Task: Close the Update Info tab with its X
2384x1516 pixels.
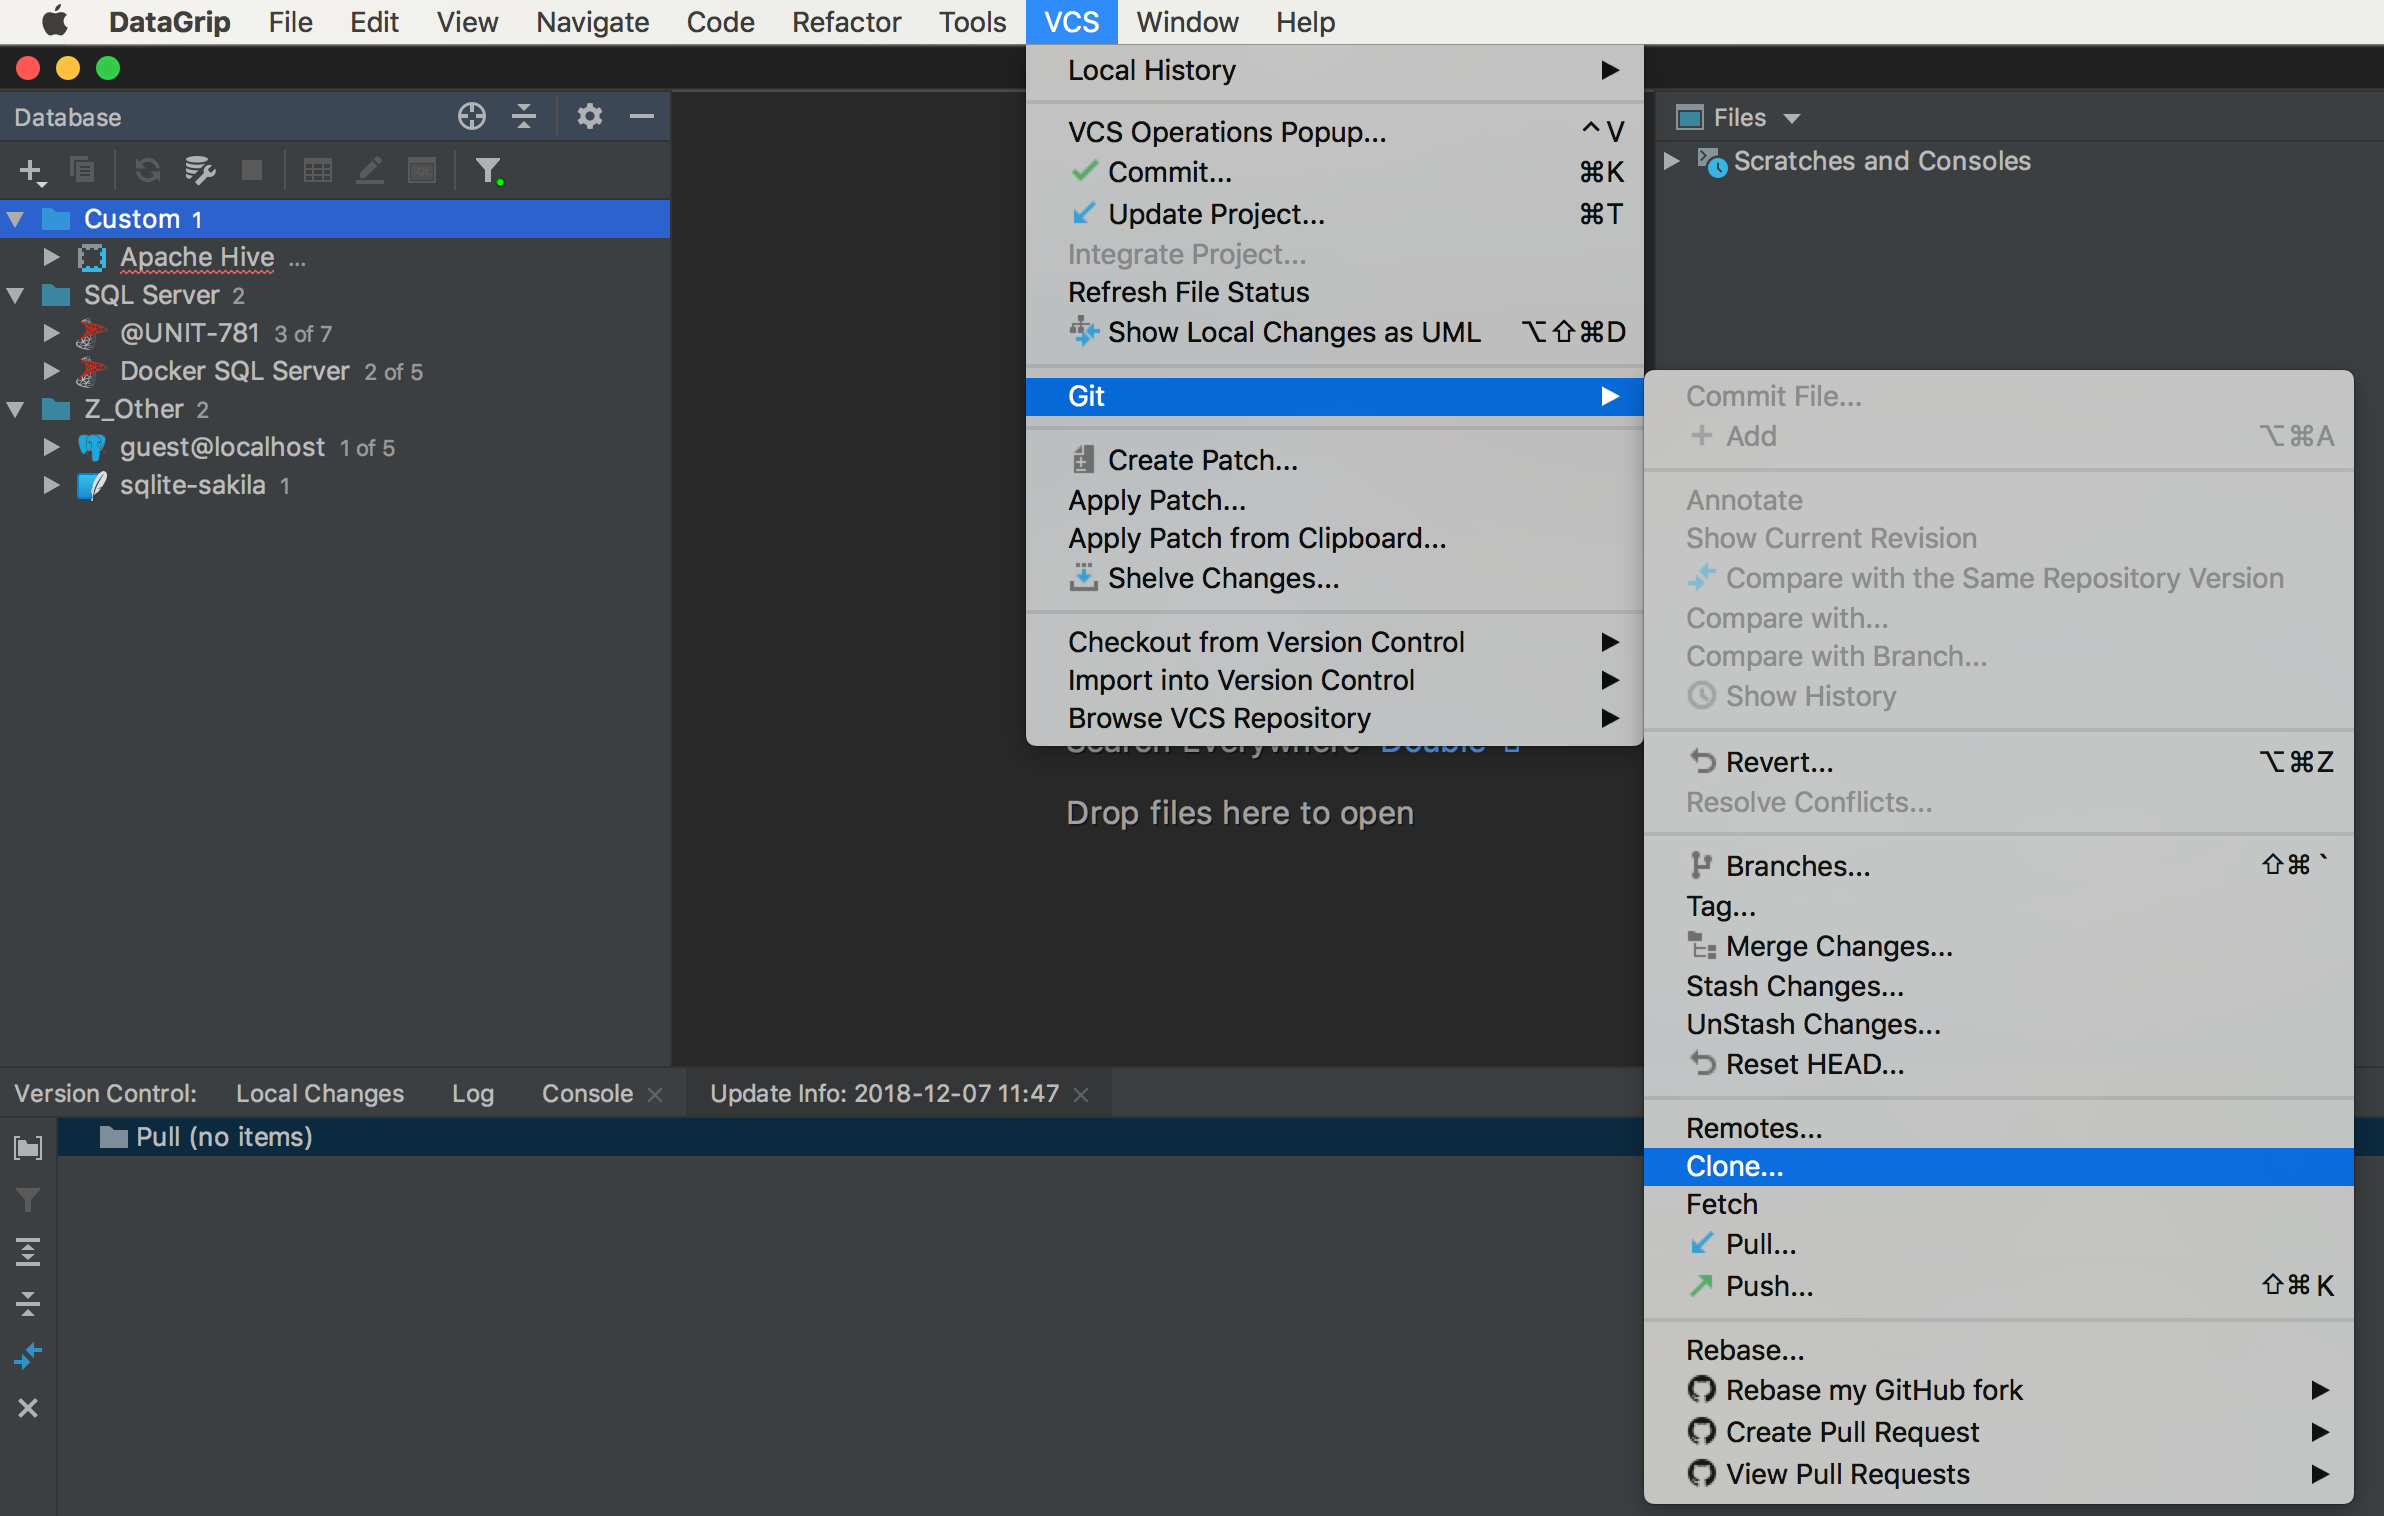Action: click(1081, 1095)
